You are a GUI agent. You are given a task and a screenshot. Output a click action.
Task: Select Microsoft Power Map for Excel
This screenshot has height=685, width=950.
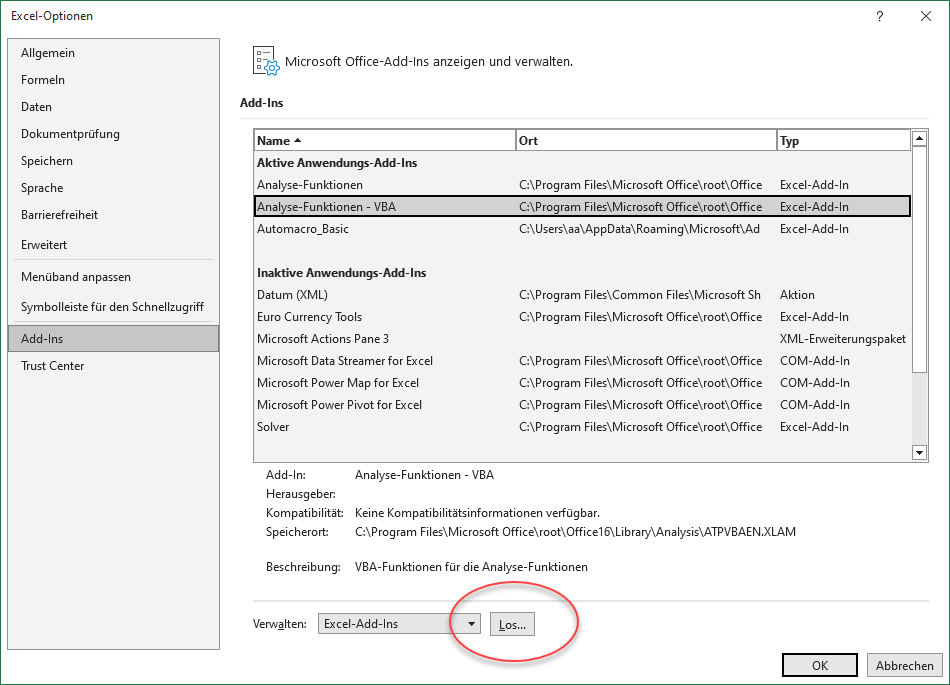click(582, 383)
